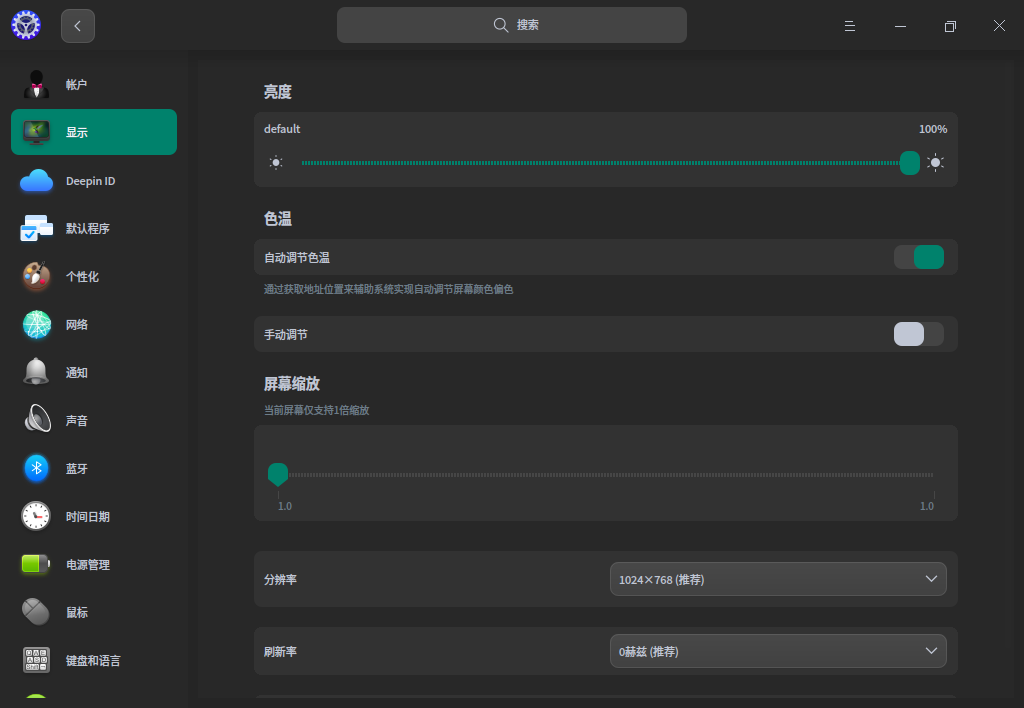Click the right end of the 屏幕缩放 slider track
This screenshot has width=1024, height=708.
932,475
